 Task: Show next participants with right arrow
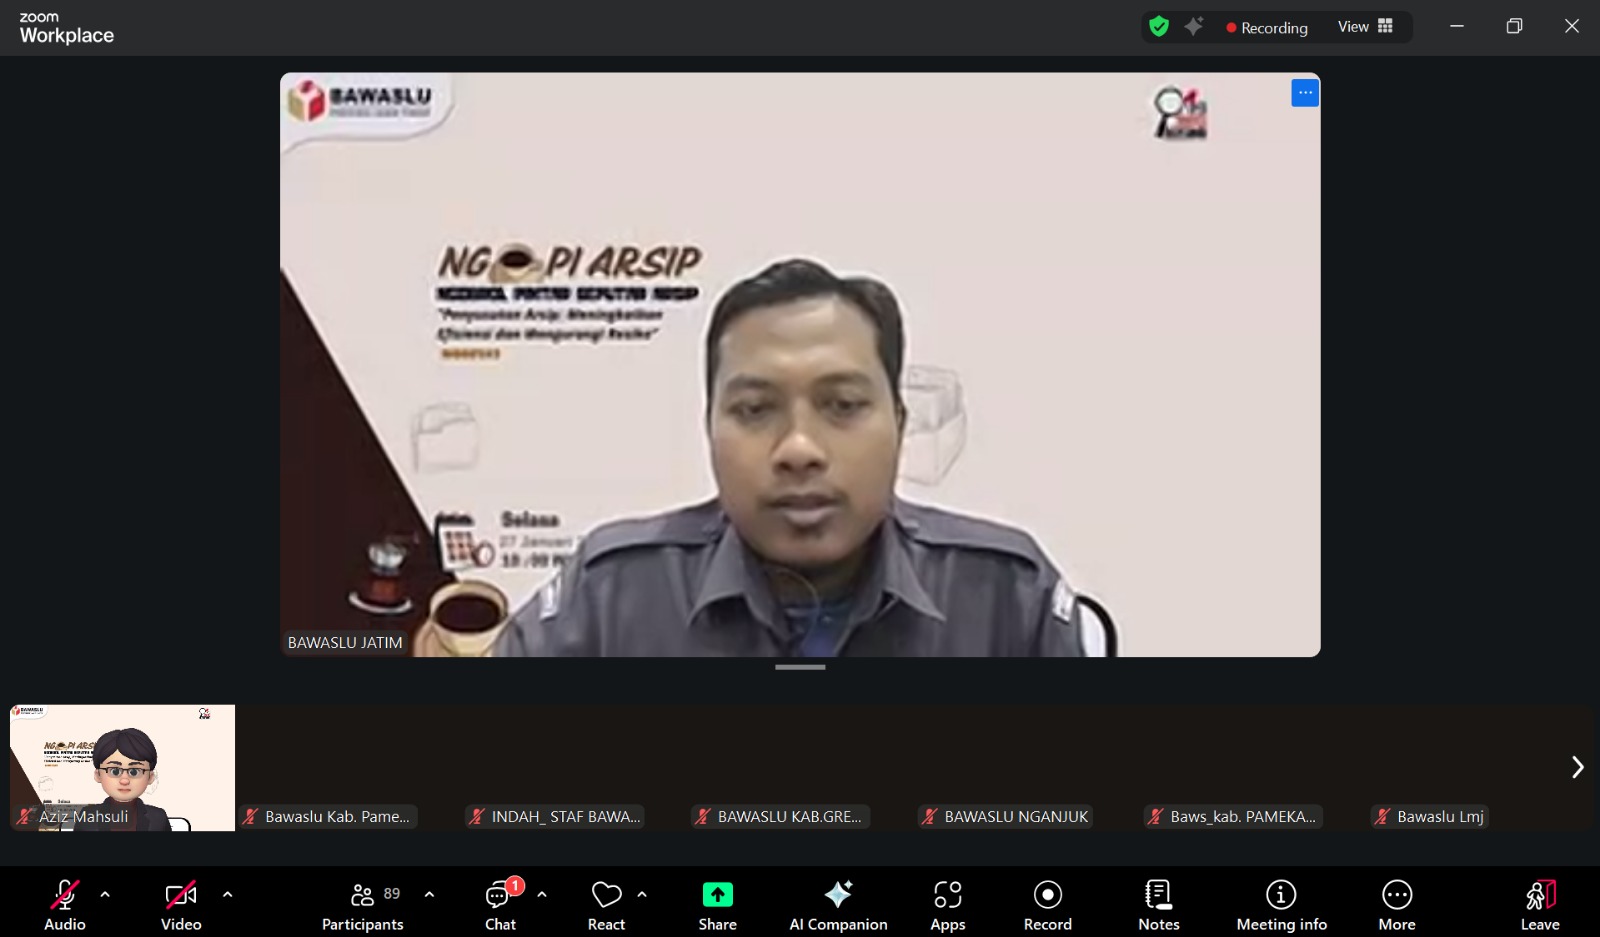(1577, 767)
